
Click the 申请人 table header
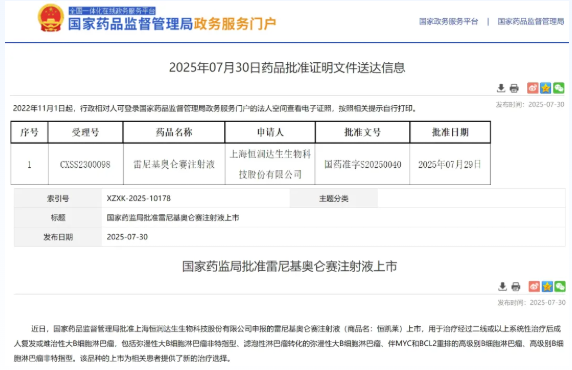pyautogui.click(x=270, y=132)
